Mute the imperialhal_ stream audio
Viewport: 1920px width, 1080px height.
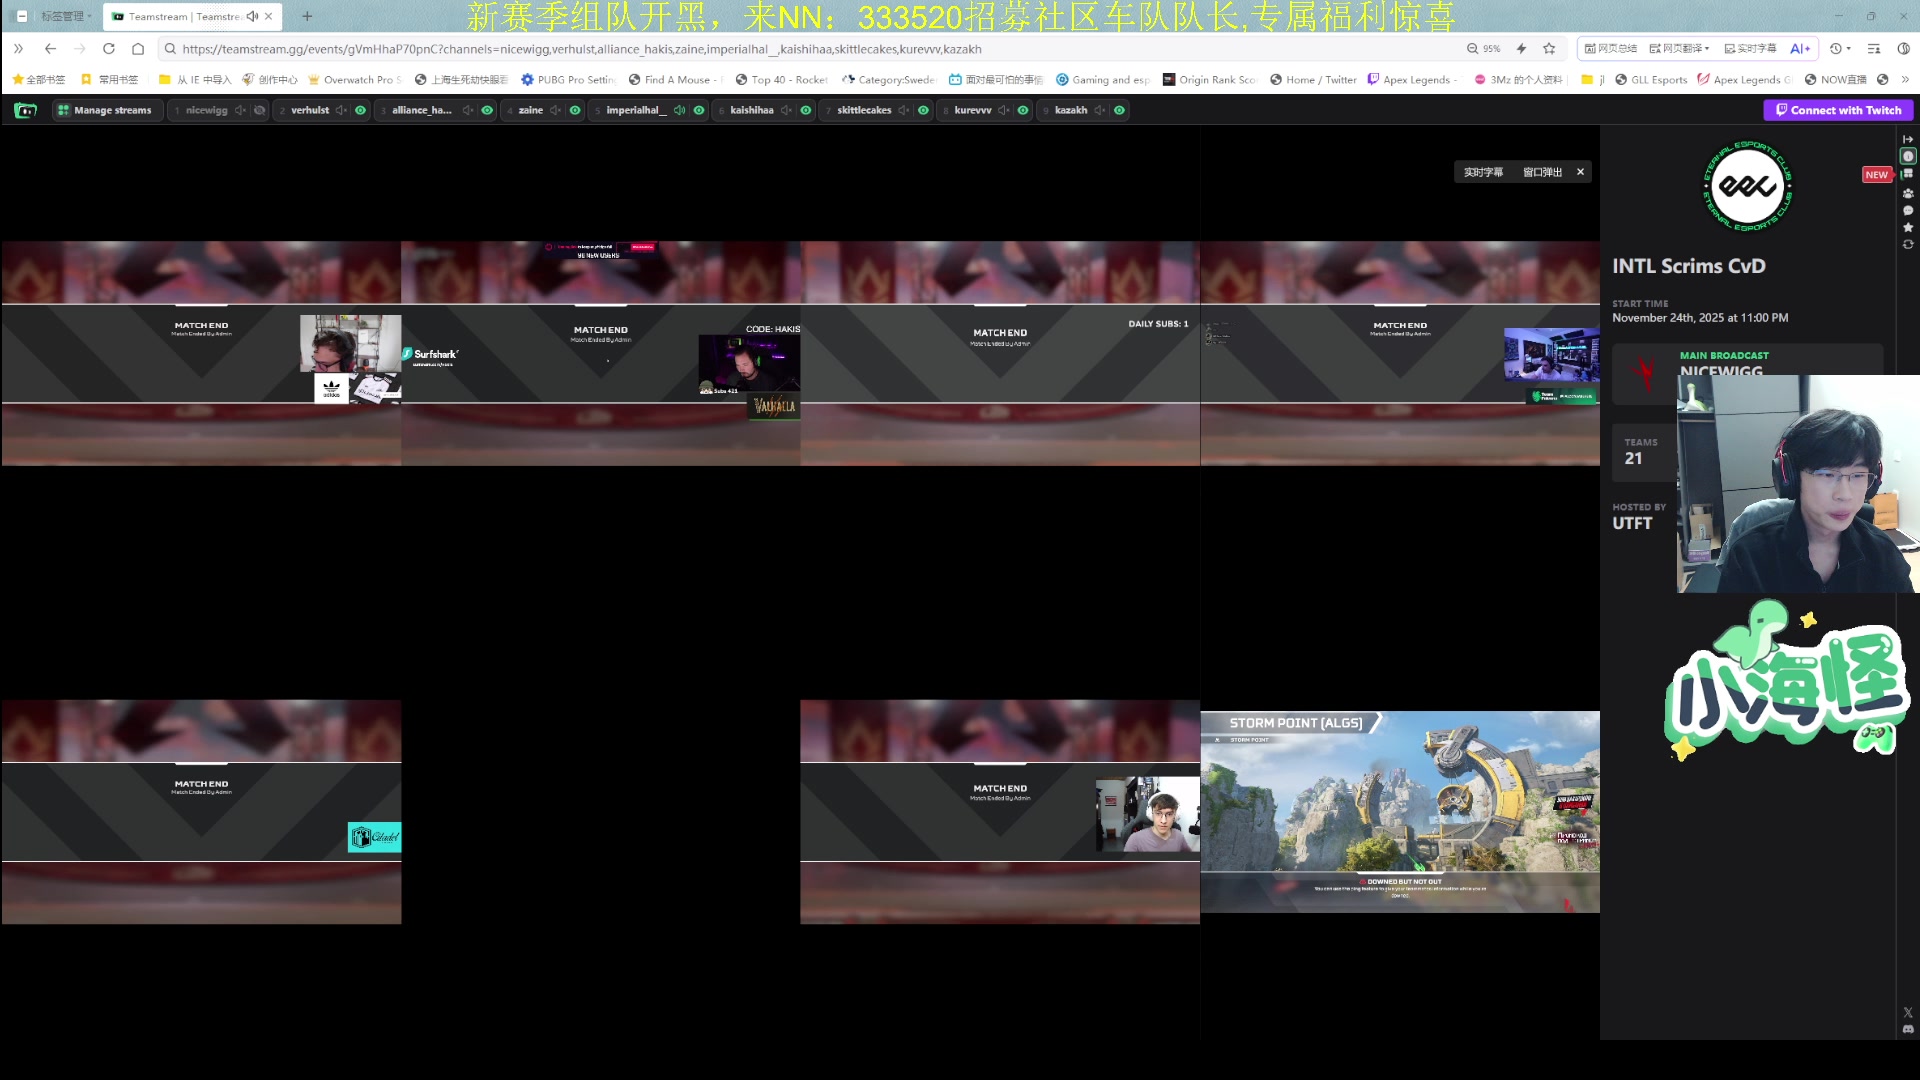[679, 110]
